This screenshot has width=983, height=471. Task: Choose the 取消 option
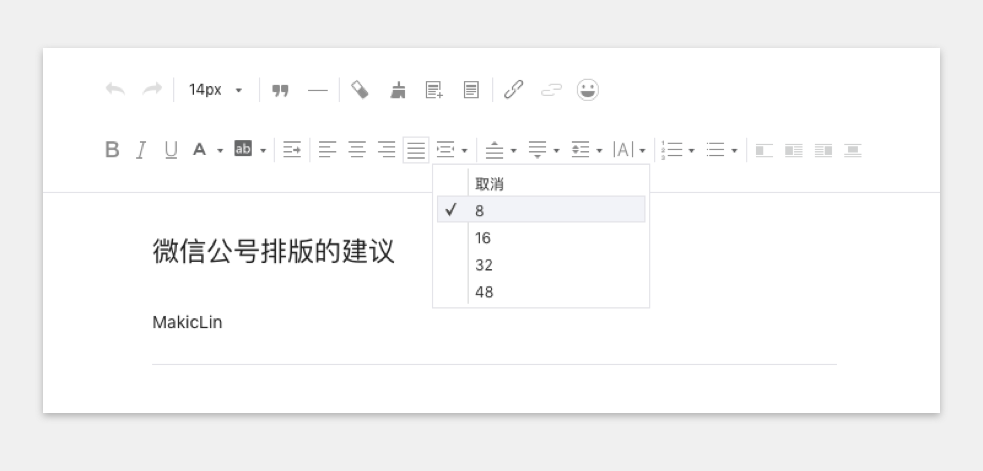click(x=489, y=184)
